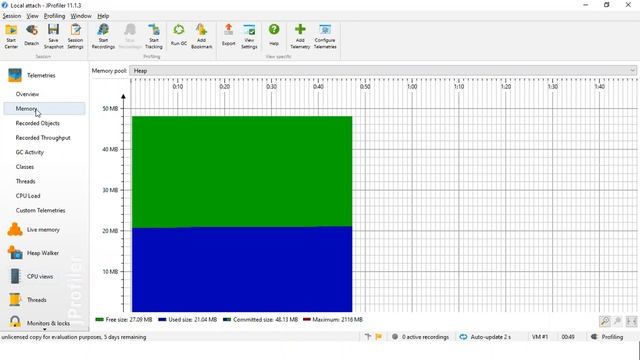Detach from the profiled JVM

[x=31, y=35]
